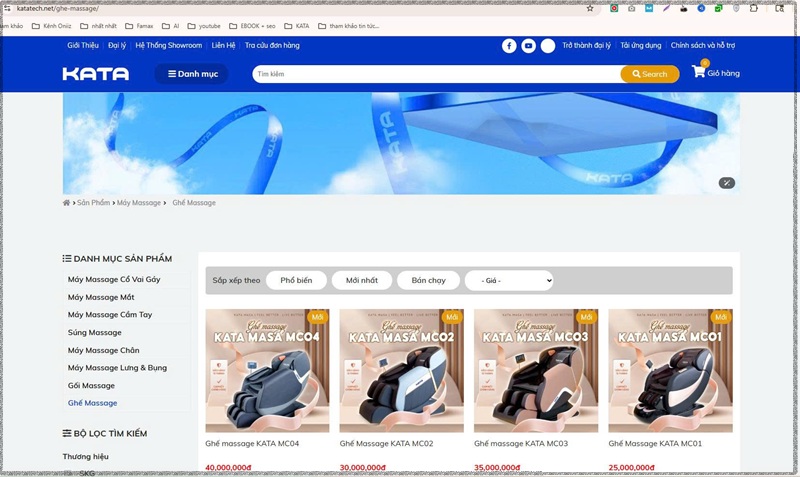This screenshot has width=800, height=477.
Task: Click the home icon in breadcrumb
Action: 66,203
